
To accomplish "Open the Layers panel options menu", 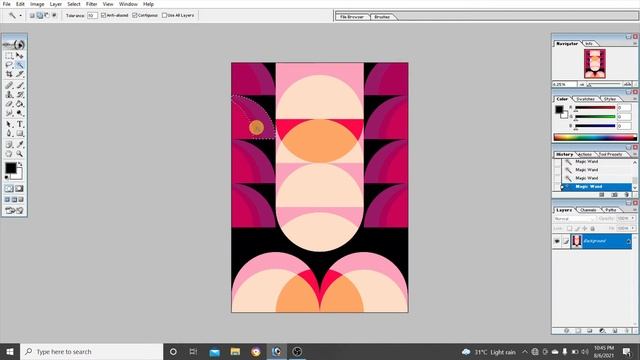I will [x=635, y=210].
